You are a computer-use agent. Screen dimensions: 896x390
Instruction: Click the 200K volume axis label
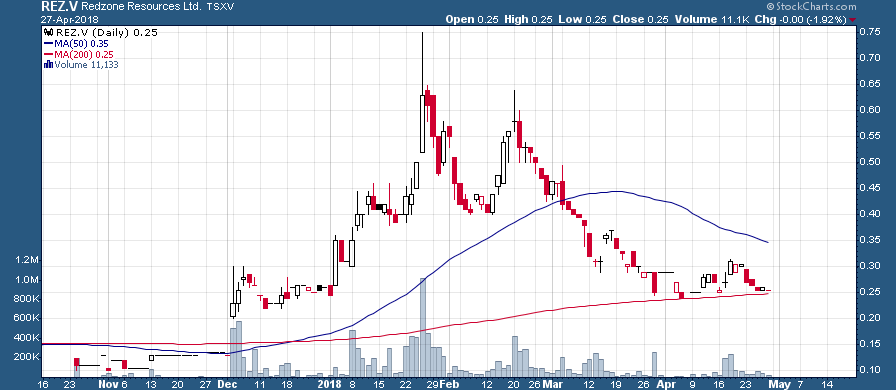(x=26, y=357)
